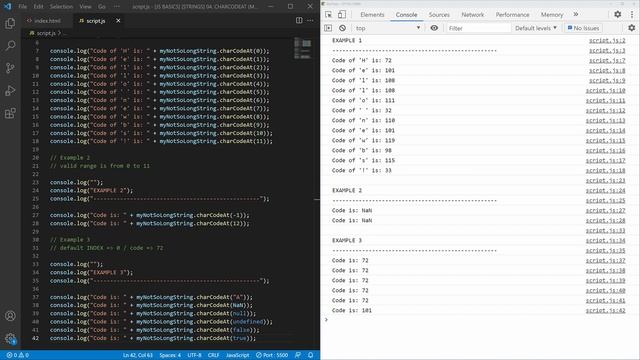This screenshot has height=360, width=640.
Task: Split the editor to the right
Action: click(x=299, y=20)
